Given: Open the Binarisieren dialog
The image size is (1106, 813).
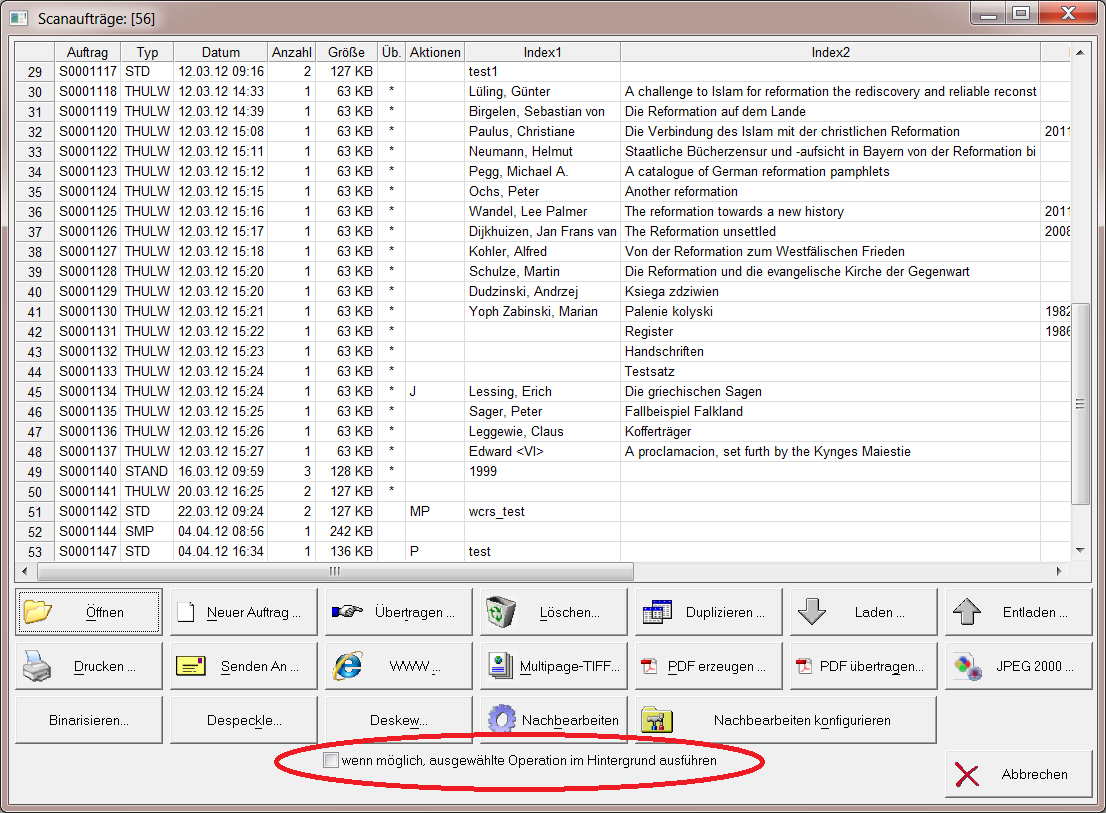Looking at the screenshot, I should (x=89, y=720).
